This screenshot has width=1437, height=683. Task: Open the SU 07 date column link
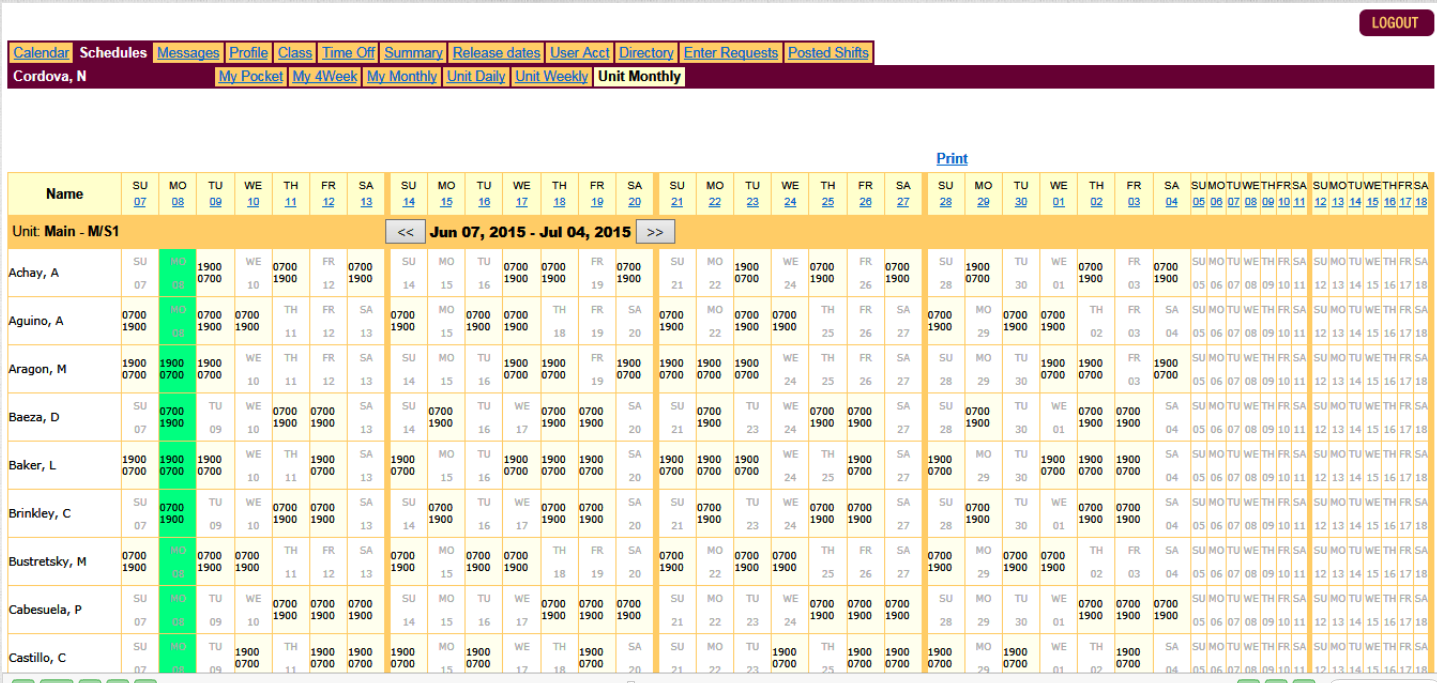(x=140, y=200)
